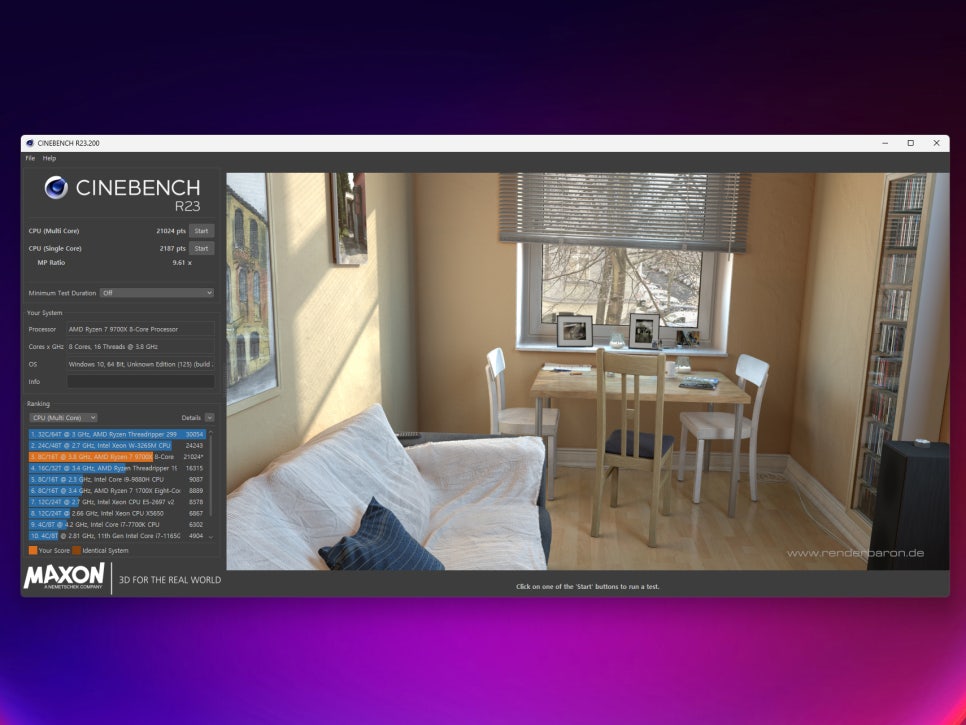Viewport: 966px width, 725px height.
Task: Start the CPU Multi Core test
Action: click(x=201, y=231)
